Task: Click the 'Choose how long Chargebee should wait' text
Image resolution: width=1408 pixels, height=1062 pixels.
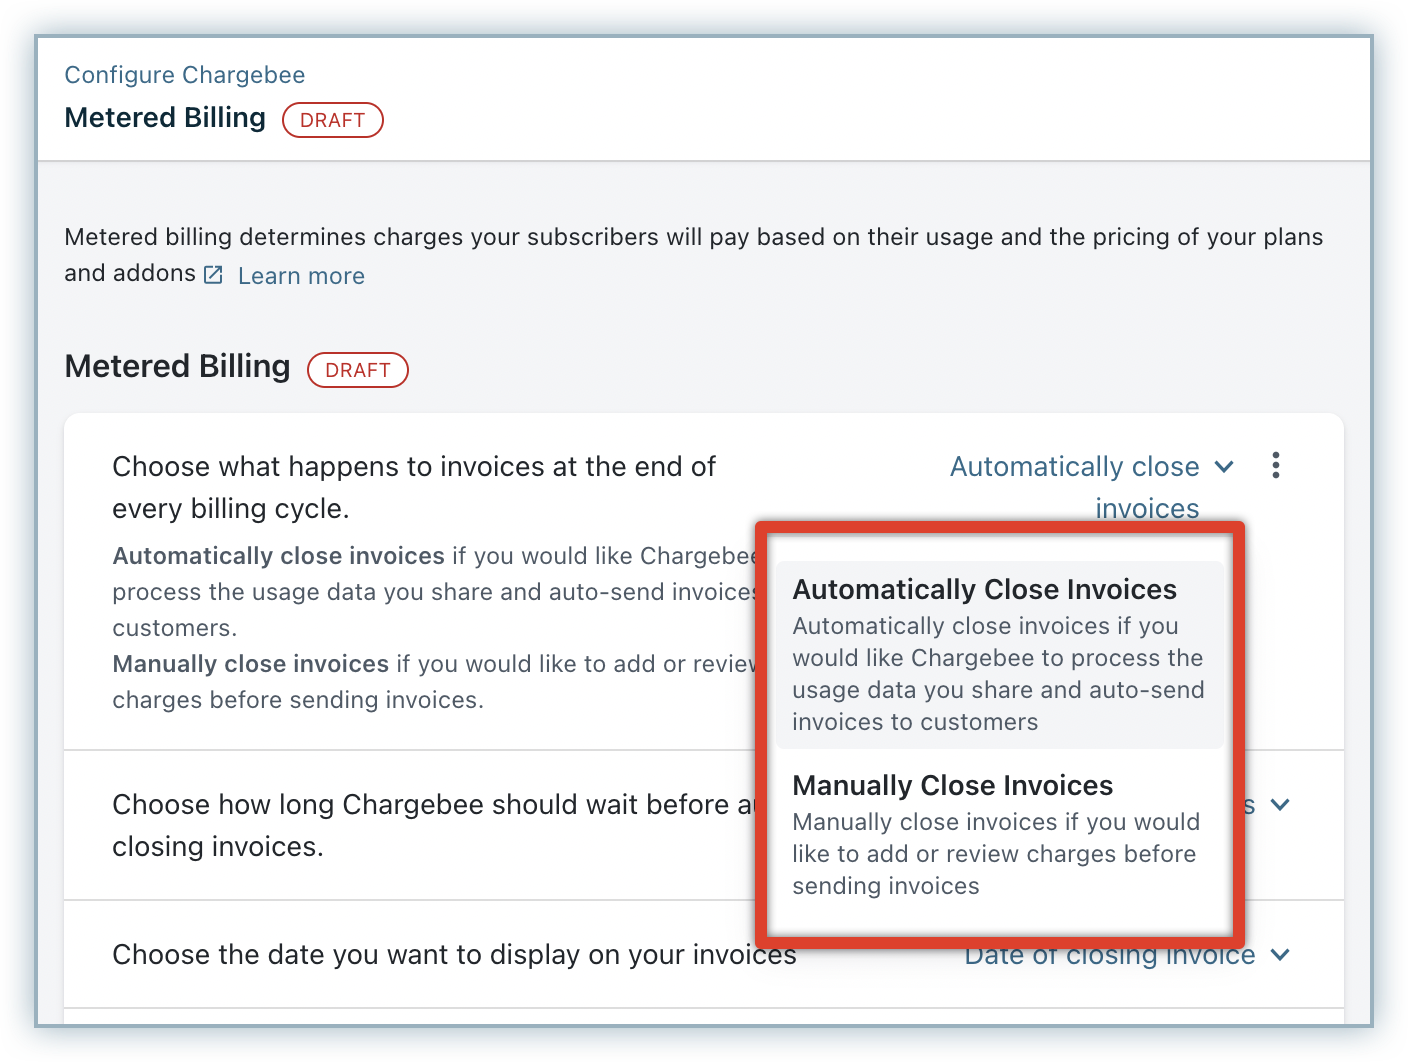Action: (x=433, y=826)
